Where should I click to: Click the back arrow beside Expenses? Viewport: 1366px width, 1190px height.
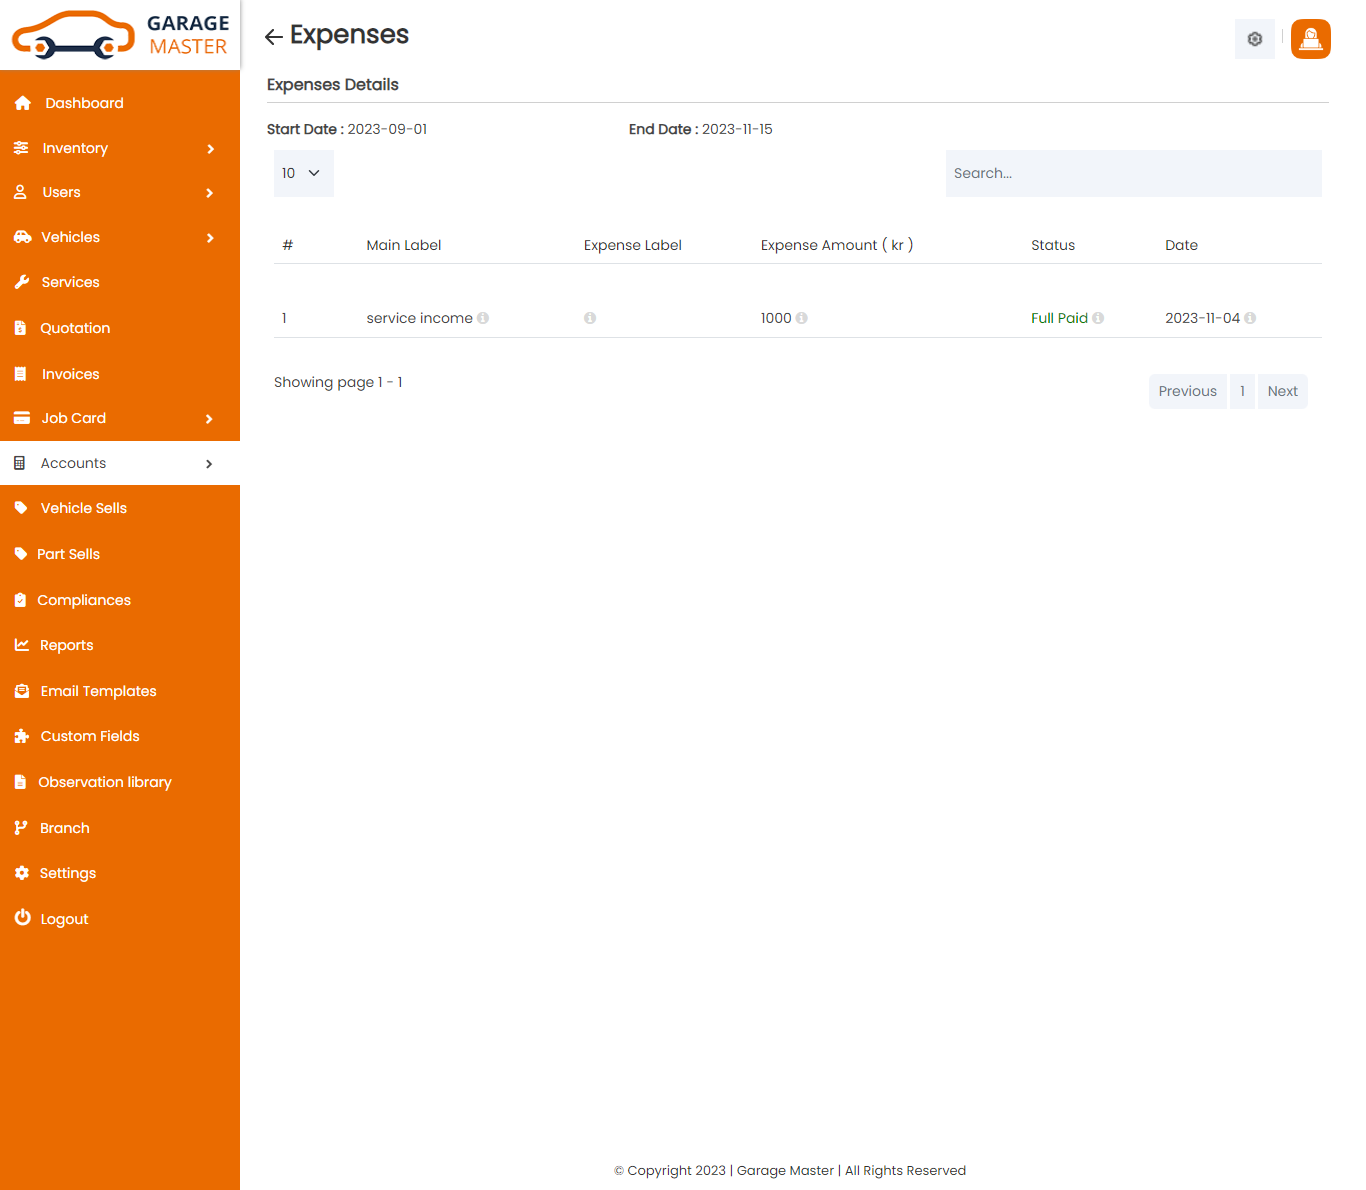(273, 36)
